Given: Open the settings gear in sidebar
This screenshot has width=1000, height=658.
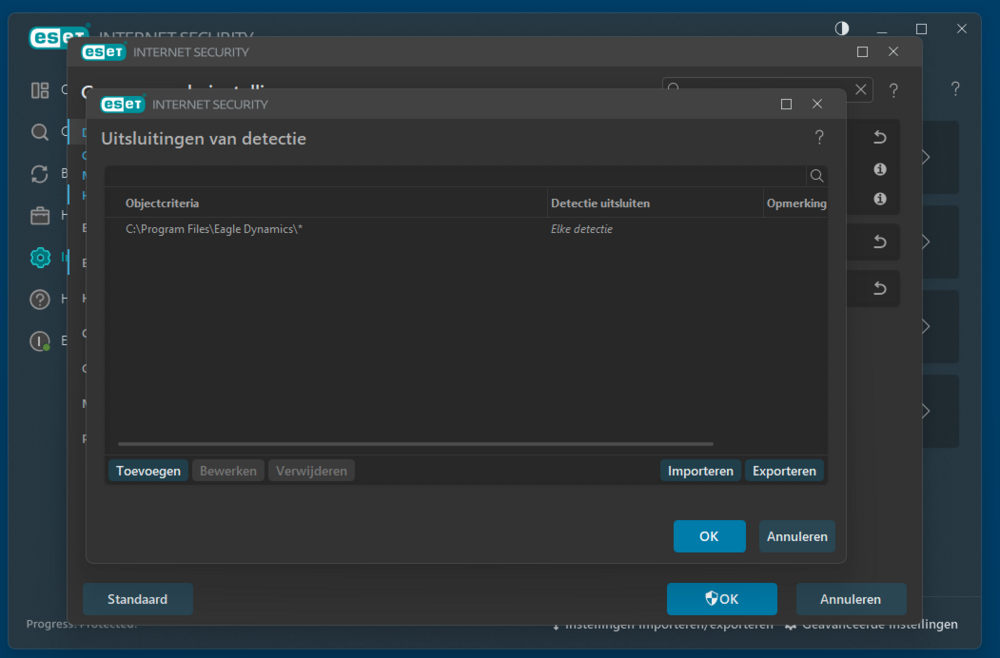Looking at the screenshot, I should [40, 258].
